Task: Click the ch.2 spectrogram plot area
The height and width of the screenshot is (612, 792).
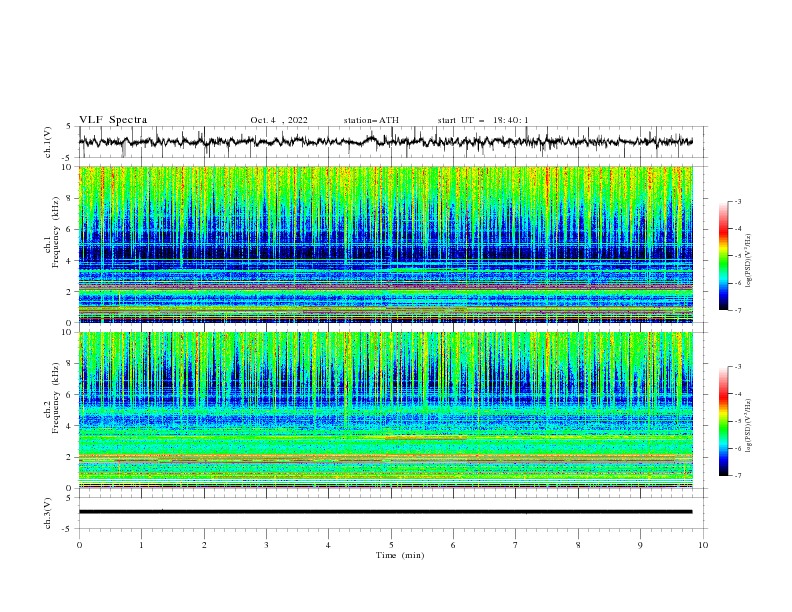Action: pyautogui.click(x=385, y=410)
